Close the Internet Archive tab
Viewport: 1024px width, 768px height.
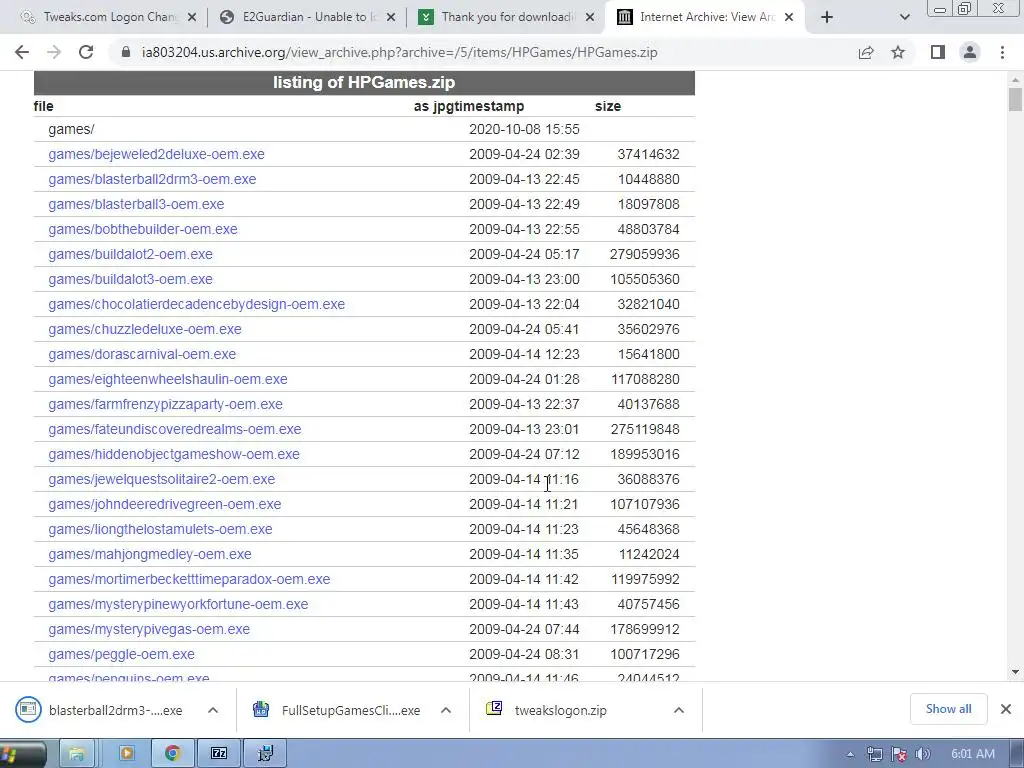click(789, 17)
